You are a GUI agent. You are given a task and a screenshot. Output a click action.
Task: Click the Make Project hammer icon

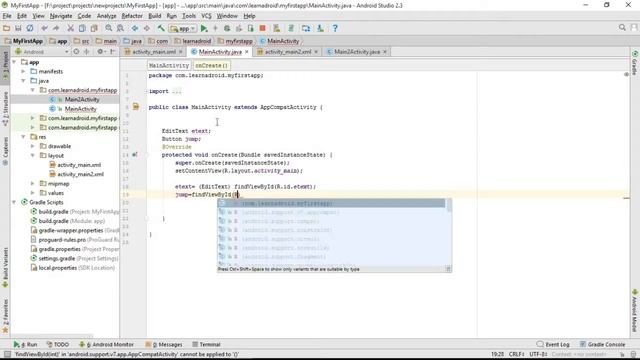(x=161, y=28)
